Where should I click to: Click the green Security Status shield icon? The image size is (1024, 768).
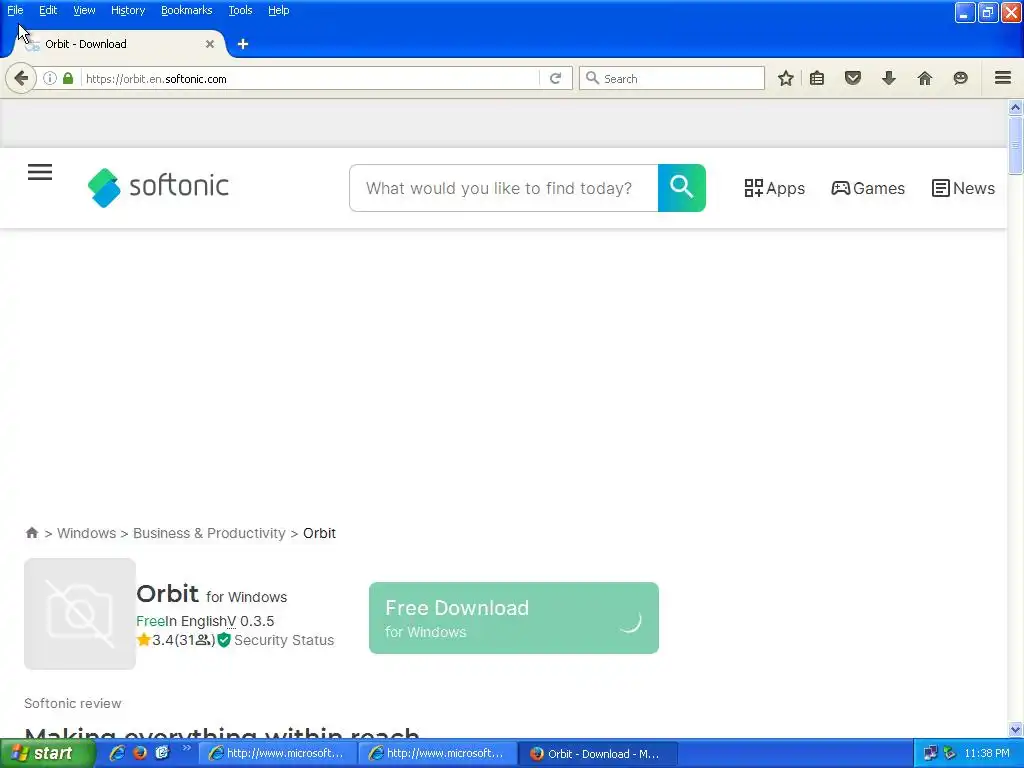[224, 640]
